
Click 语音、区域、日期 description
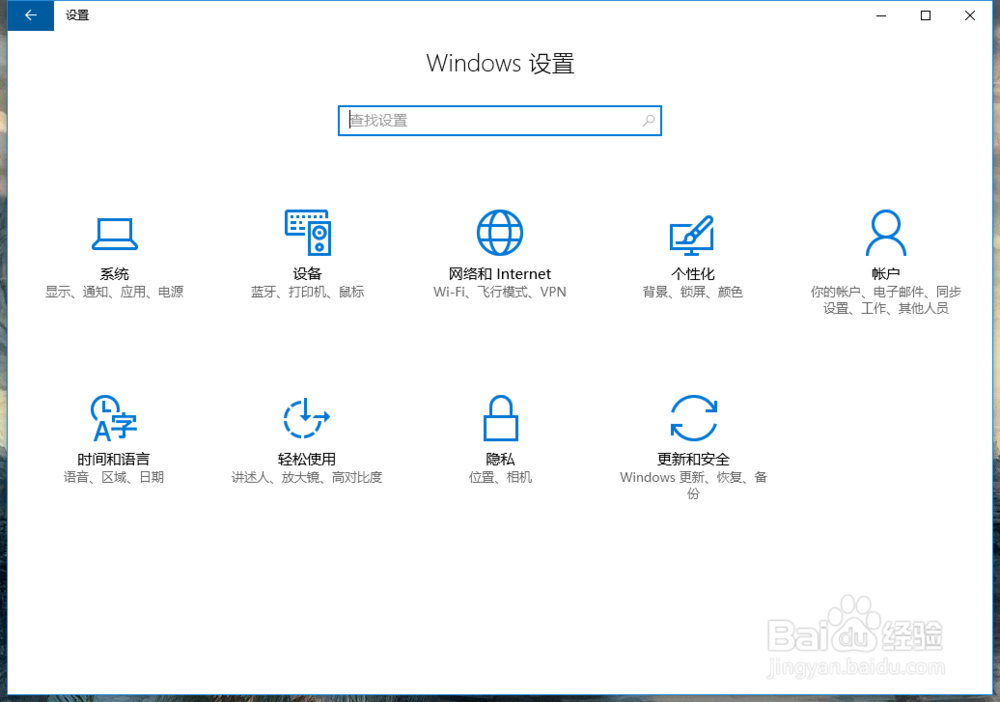click(114, 477)
